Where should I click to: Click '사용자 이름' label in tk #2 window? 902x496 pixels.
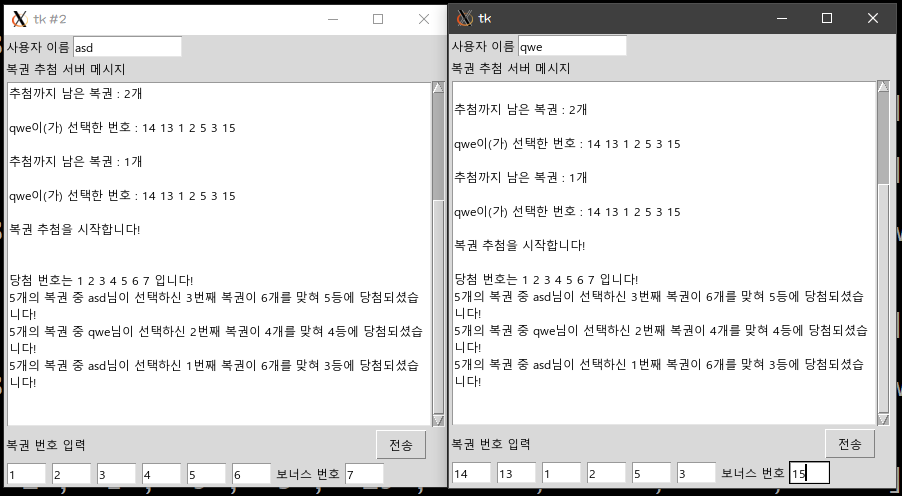[38, 47]
